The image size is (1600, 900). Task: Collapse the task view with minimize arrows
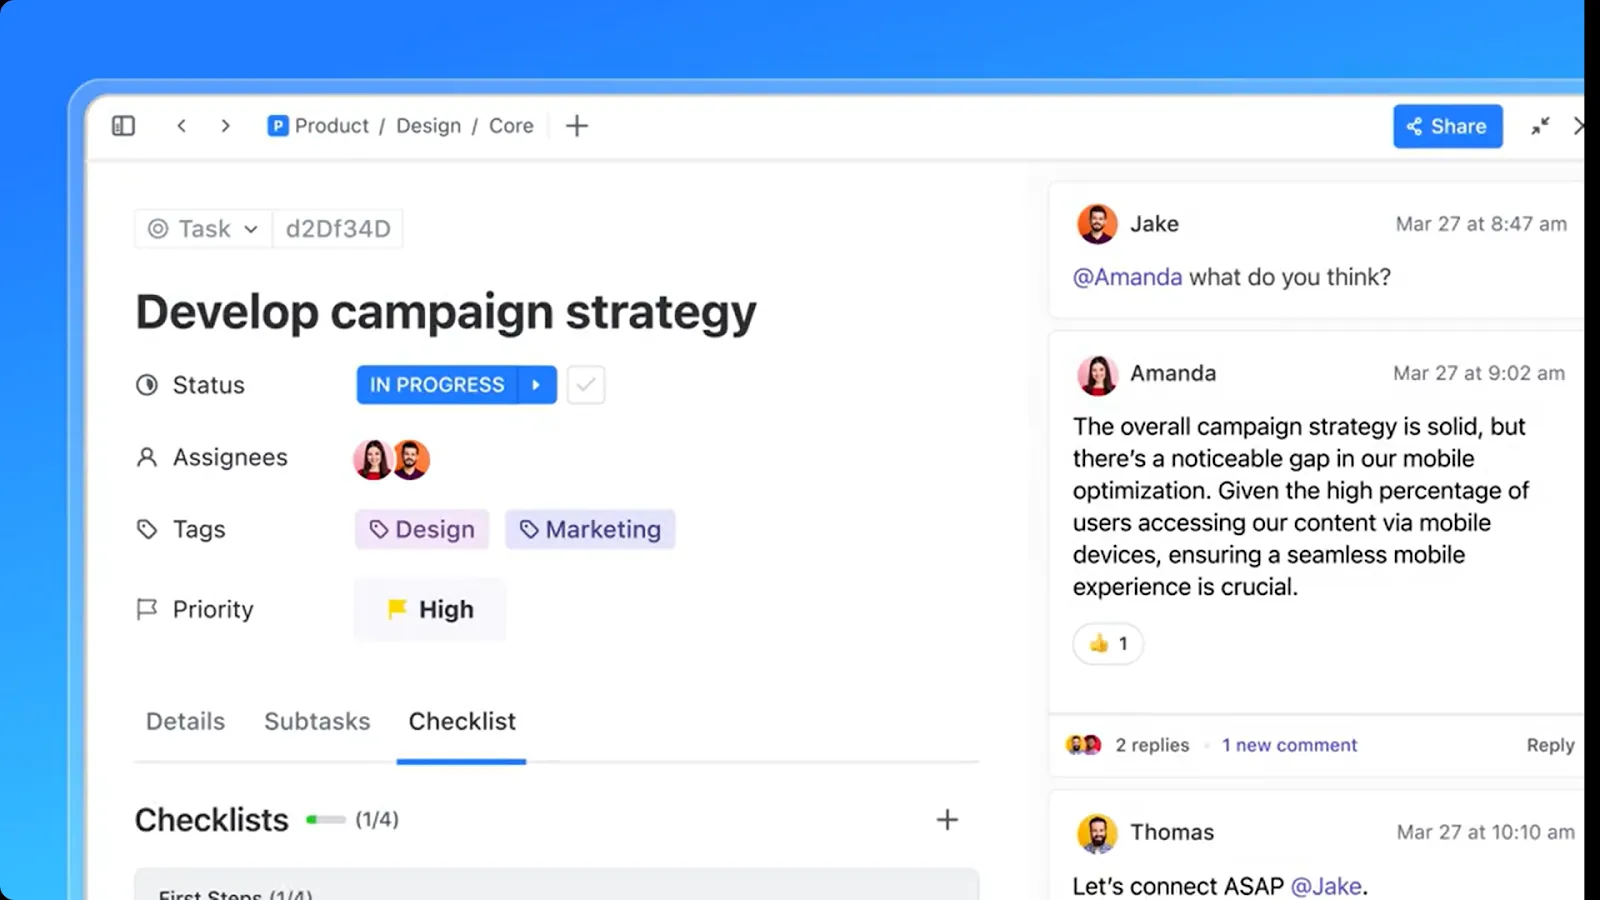(1540, 126)
